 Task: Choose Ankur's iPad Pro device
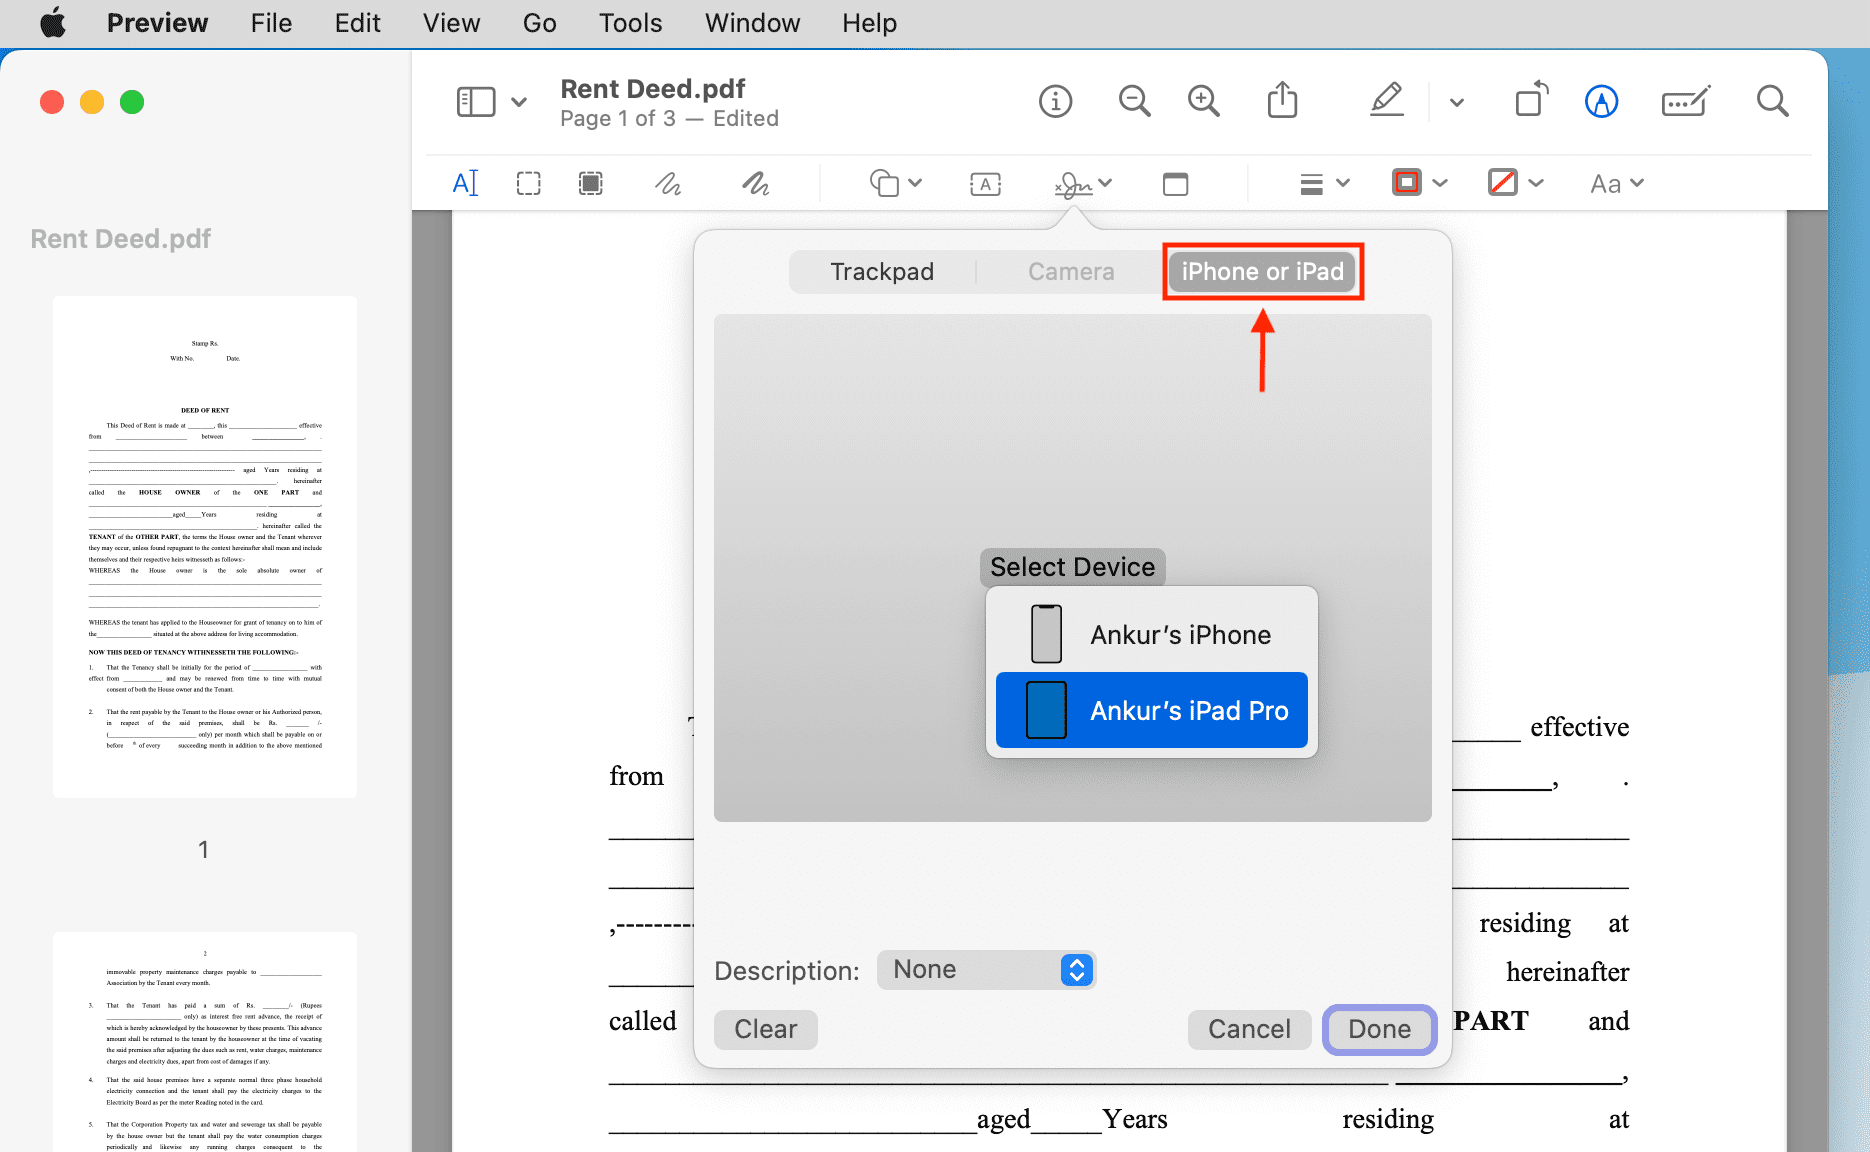pyautogui.click(x=1152, y=710)
